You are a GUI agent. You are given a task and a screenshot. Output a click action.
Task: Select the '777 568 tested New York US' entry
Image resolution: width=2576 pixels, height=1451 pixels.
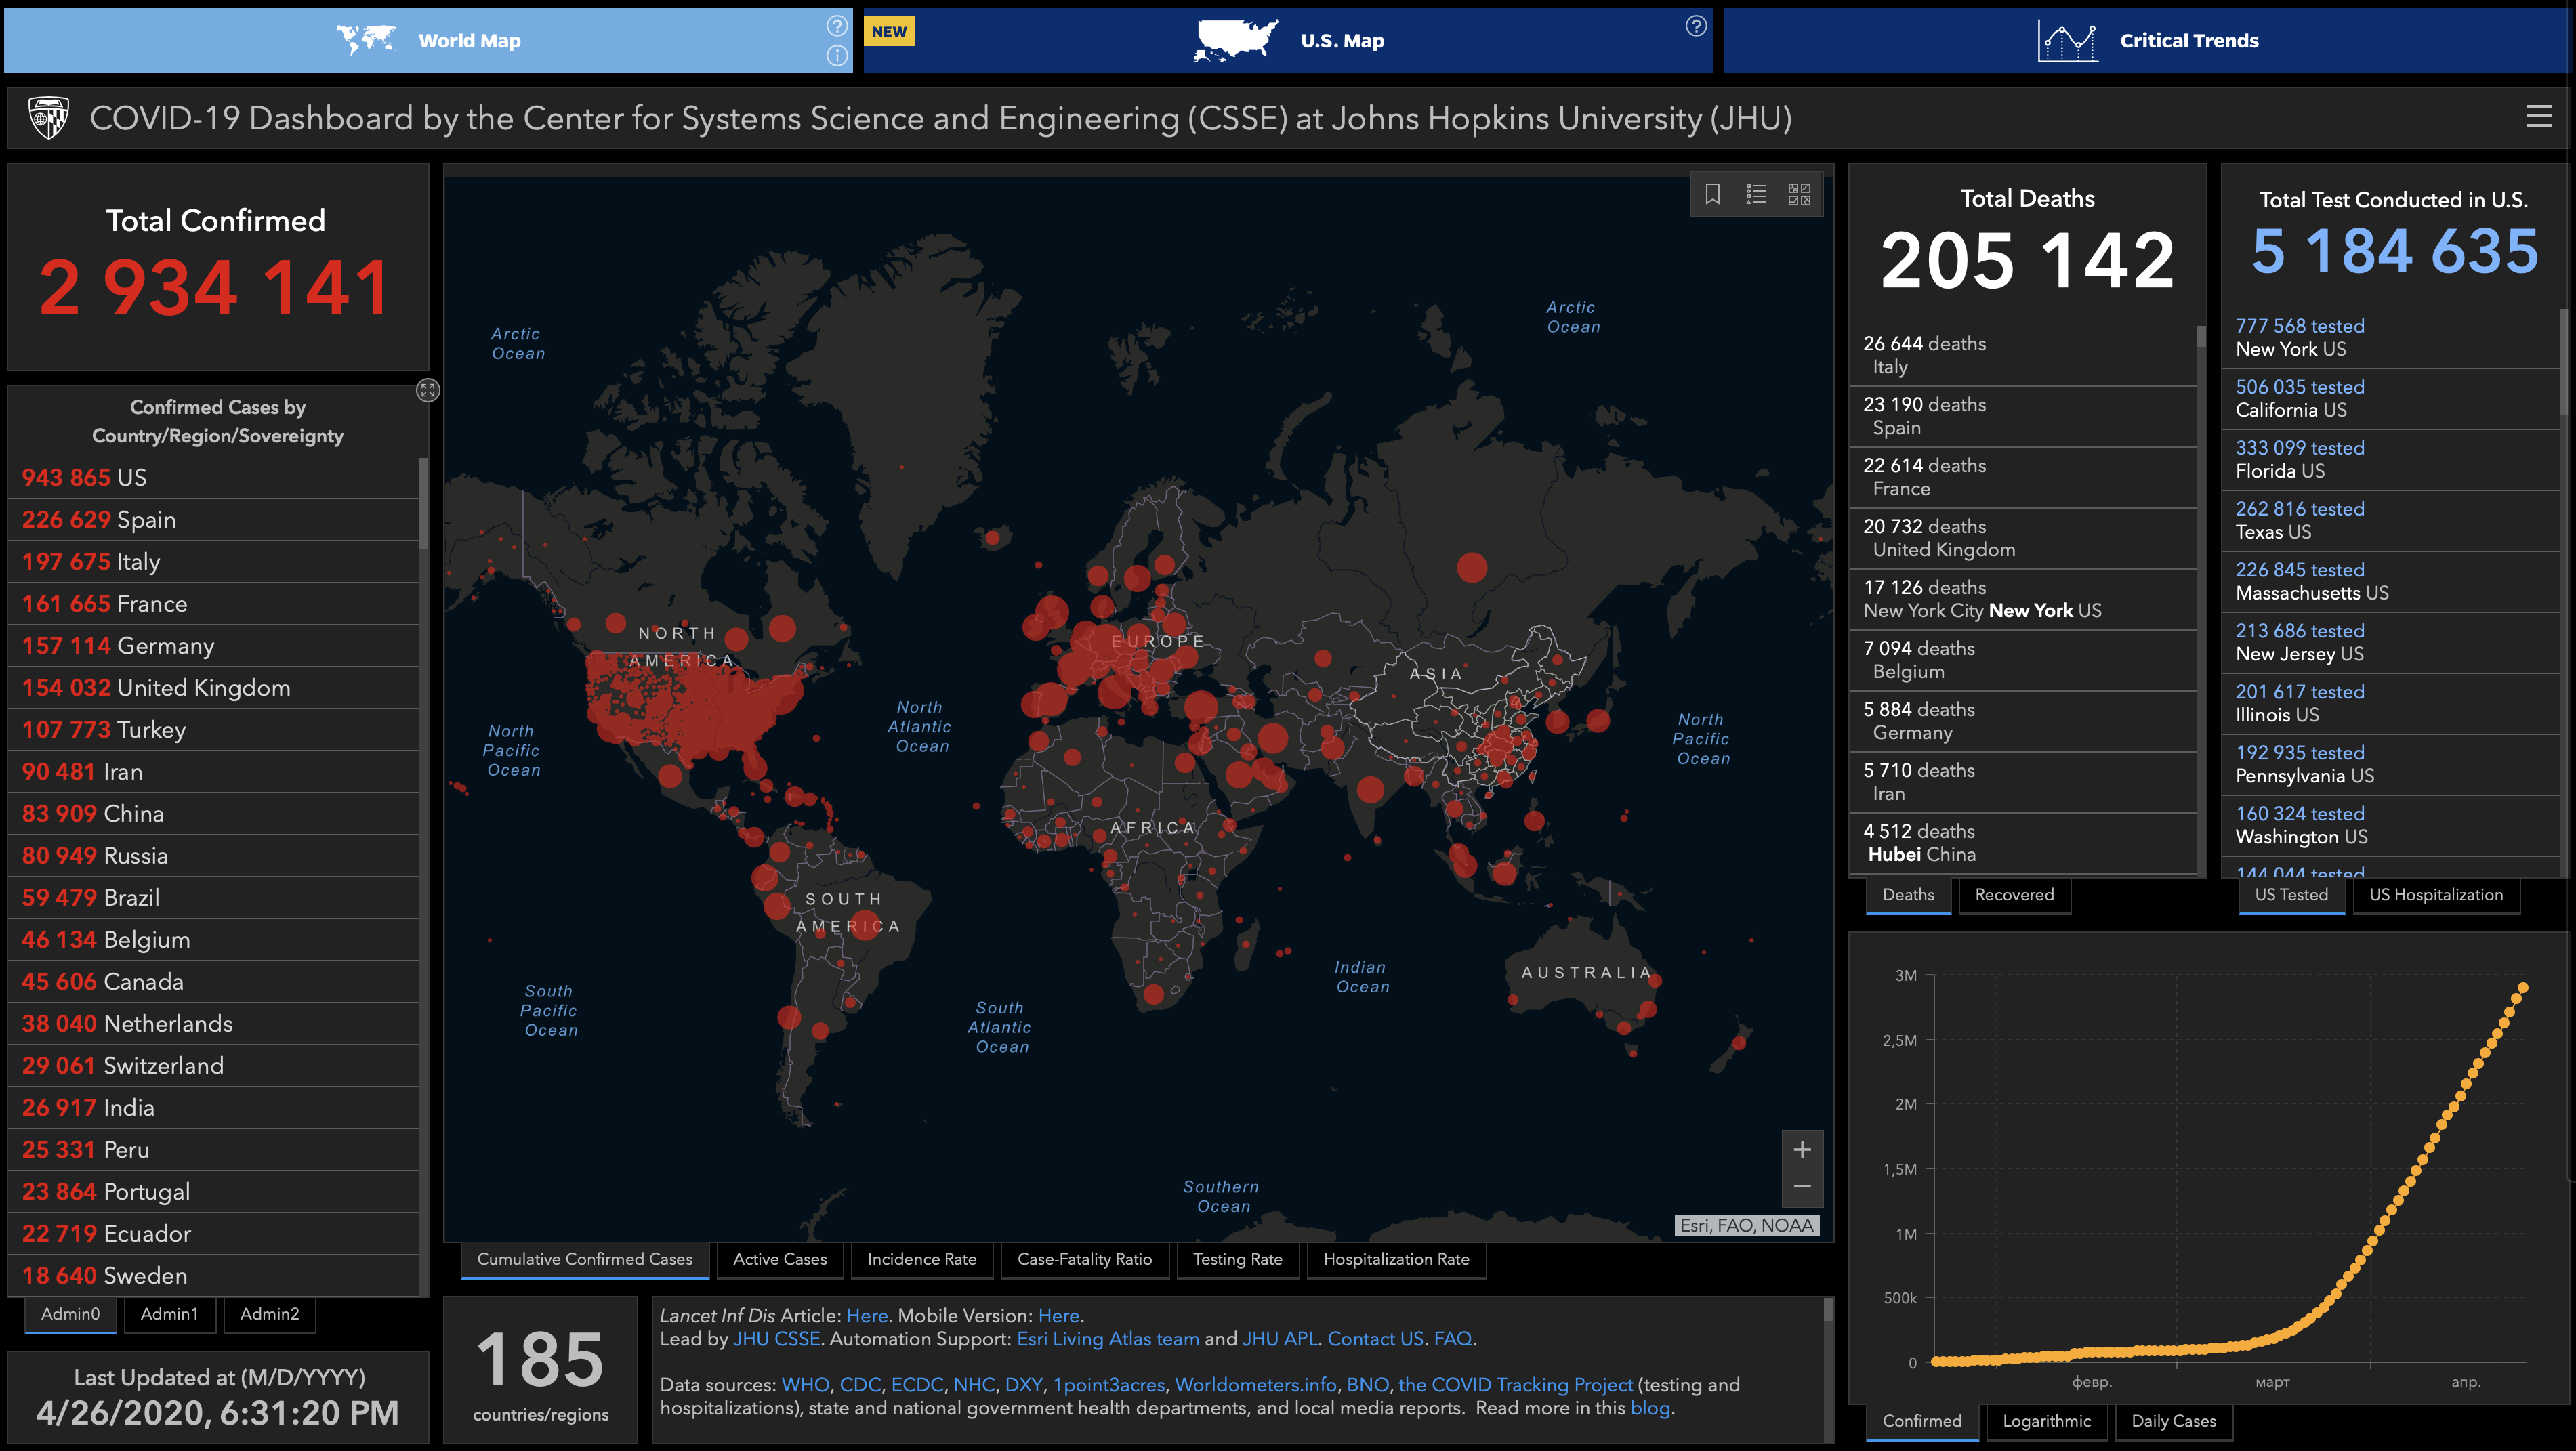pyautogui.click(x=2390, y=338)
